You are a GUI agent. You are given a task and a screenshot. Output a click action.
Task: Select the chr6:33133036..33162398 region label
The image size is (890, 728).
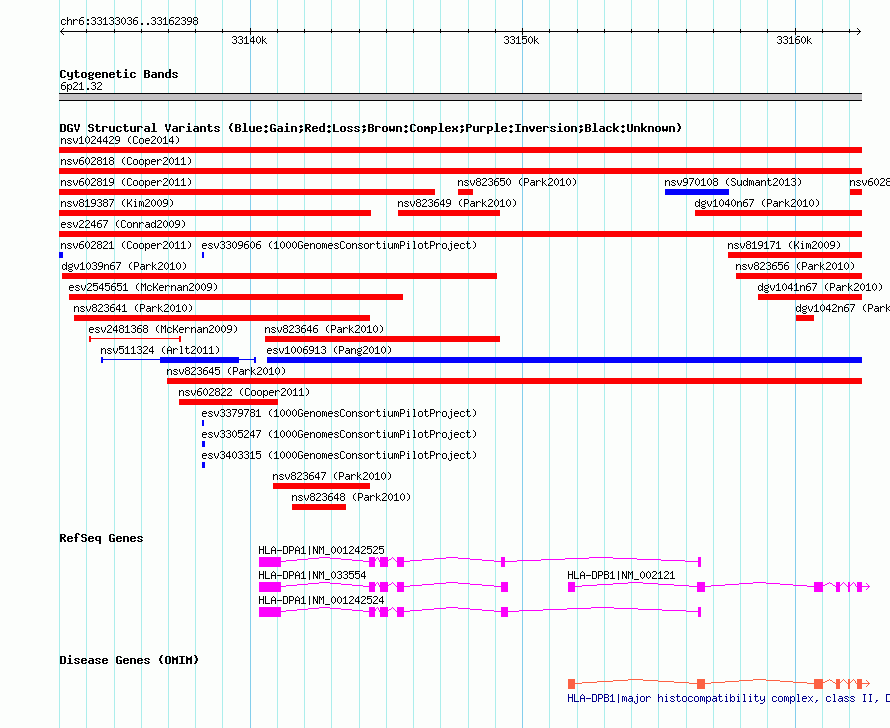point(129,22)
